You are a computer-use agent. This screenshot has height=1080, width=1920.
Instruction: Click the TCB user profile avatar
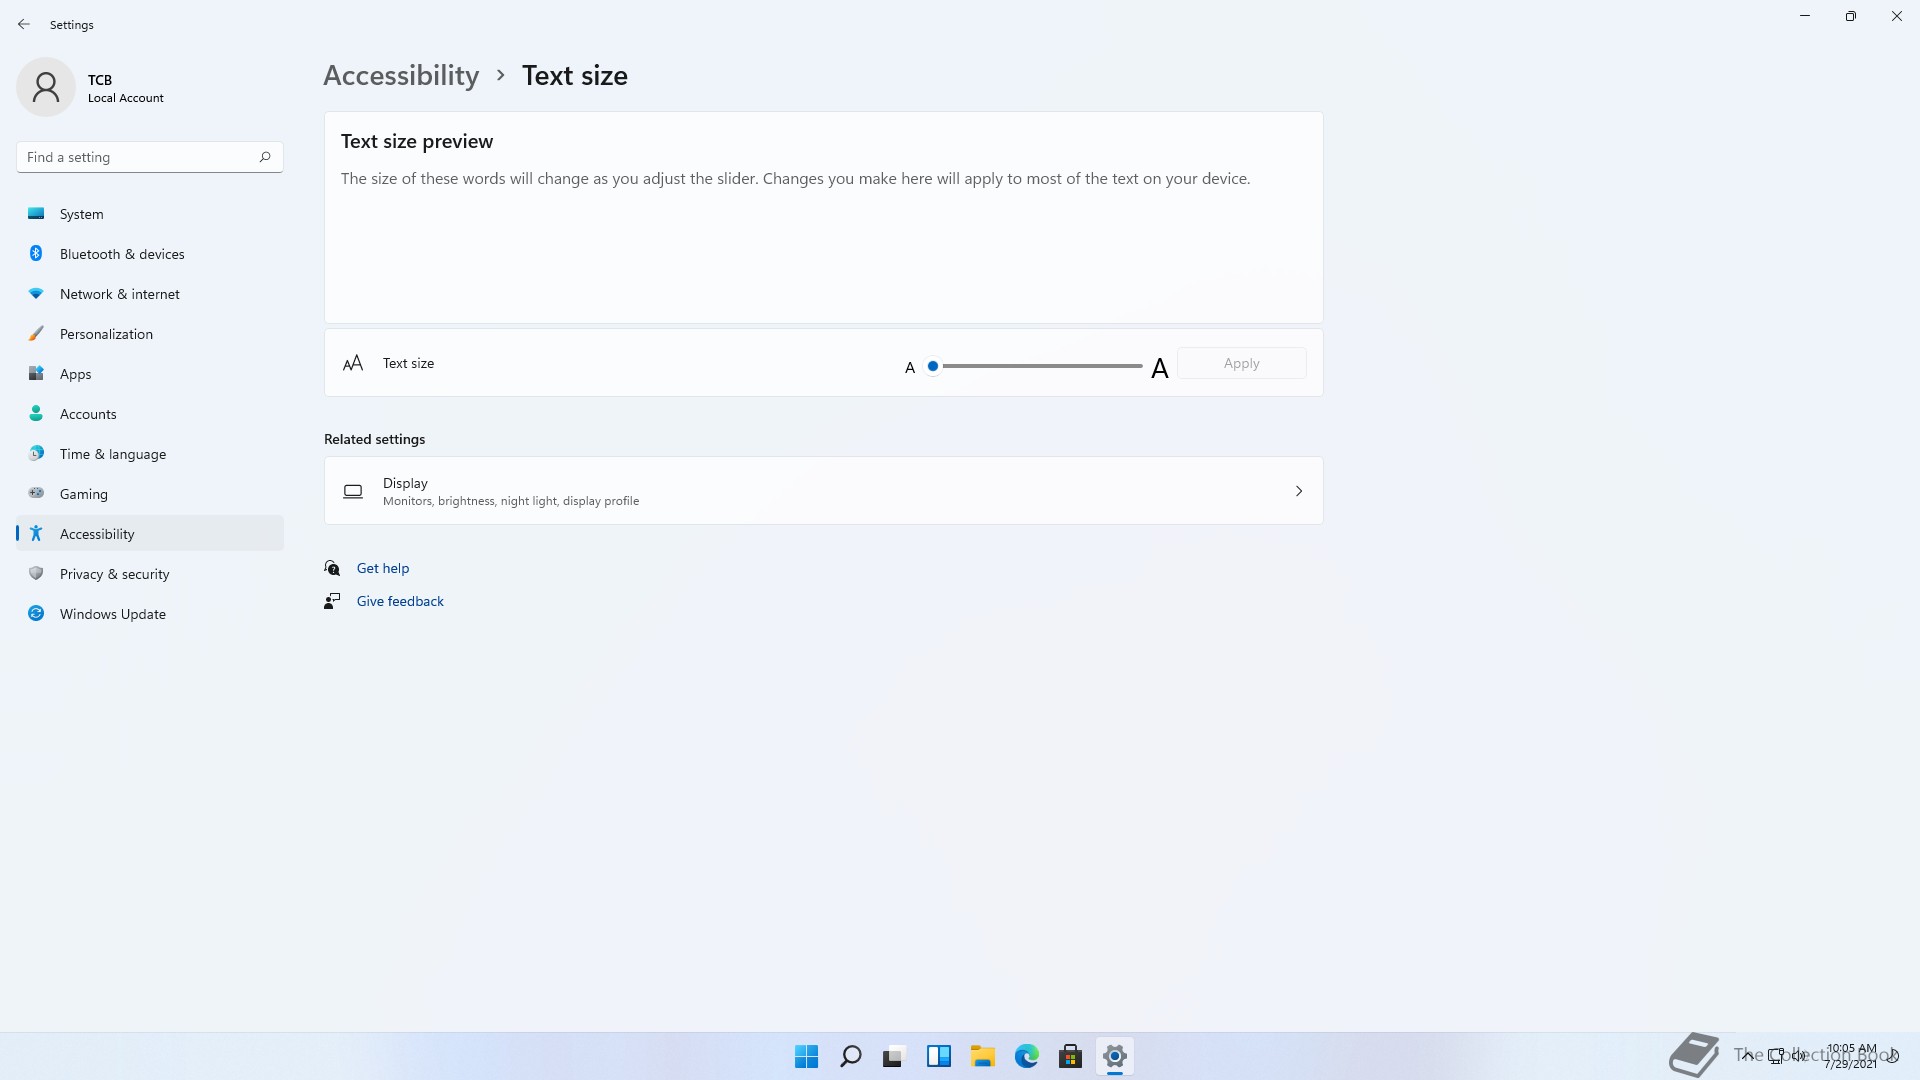click(46, 87)
